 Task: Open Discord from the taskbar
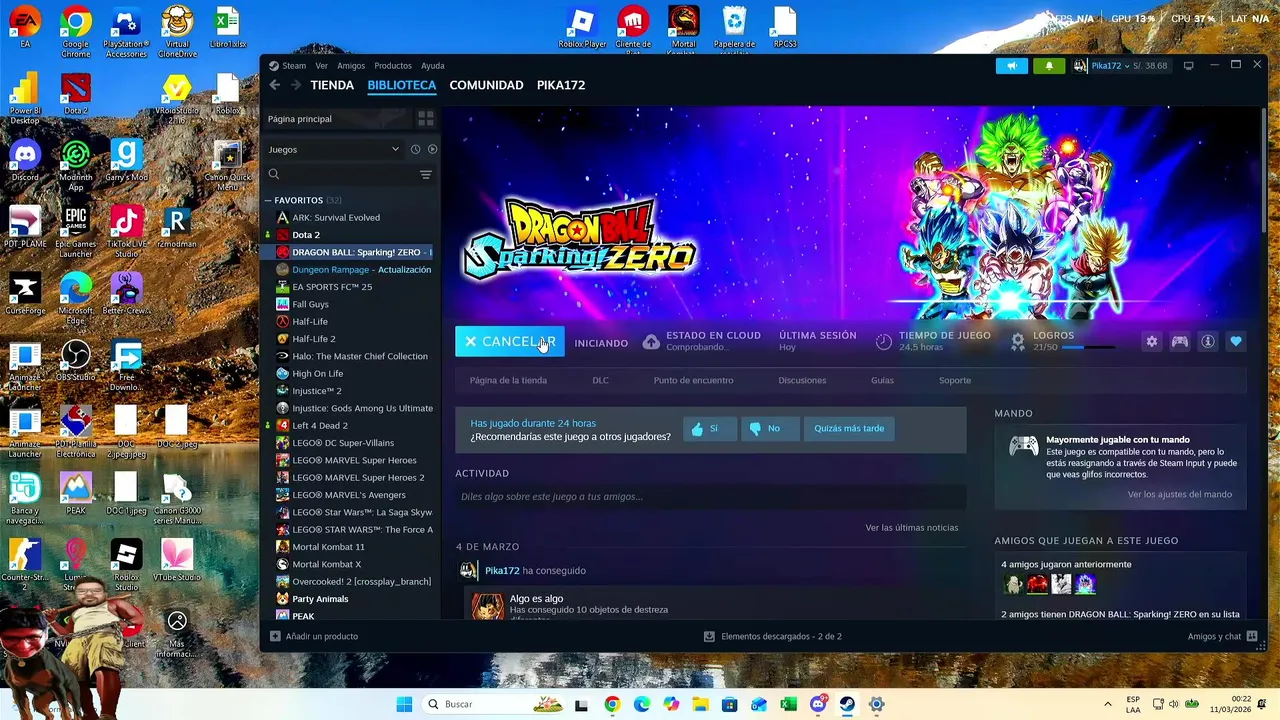(x=818, y=704)
